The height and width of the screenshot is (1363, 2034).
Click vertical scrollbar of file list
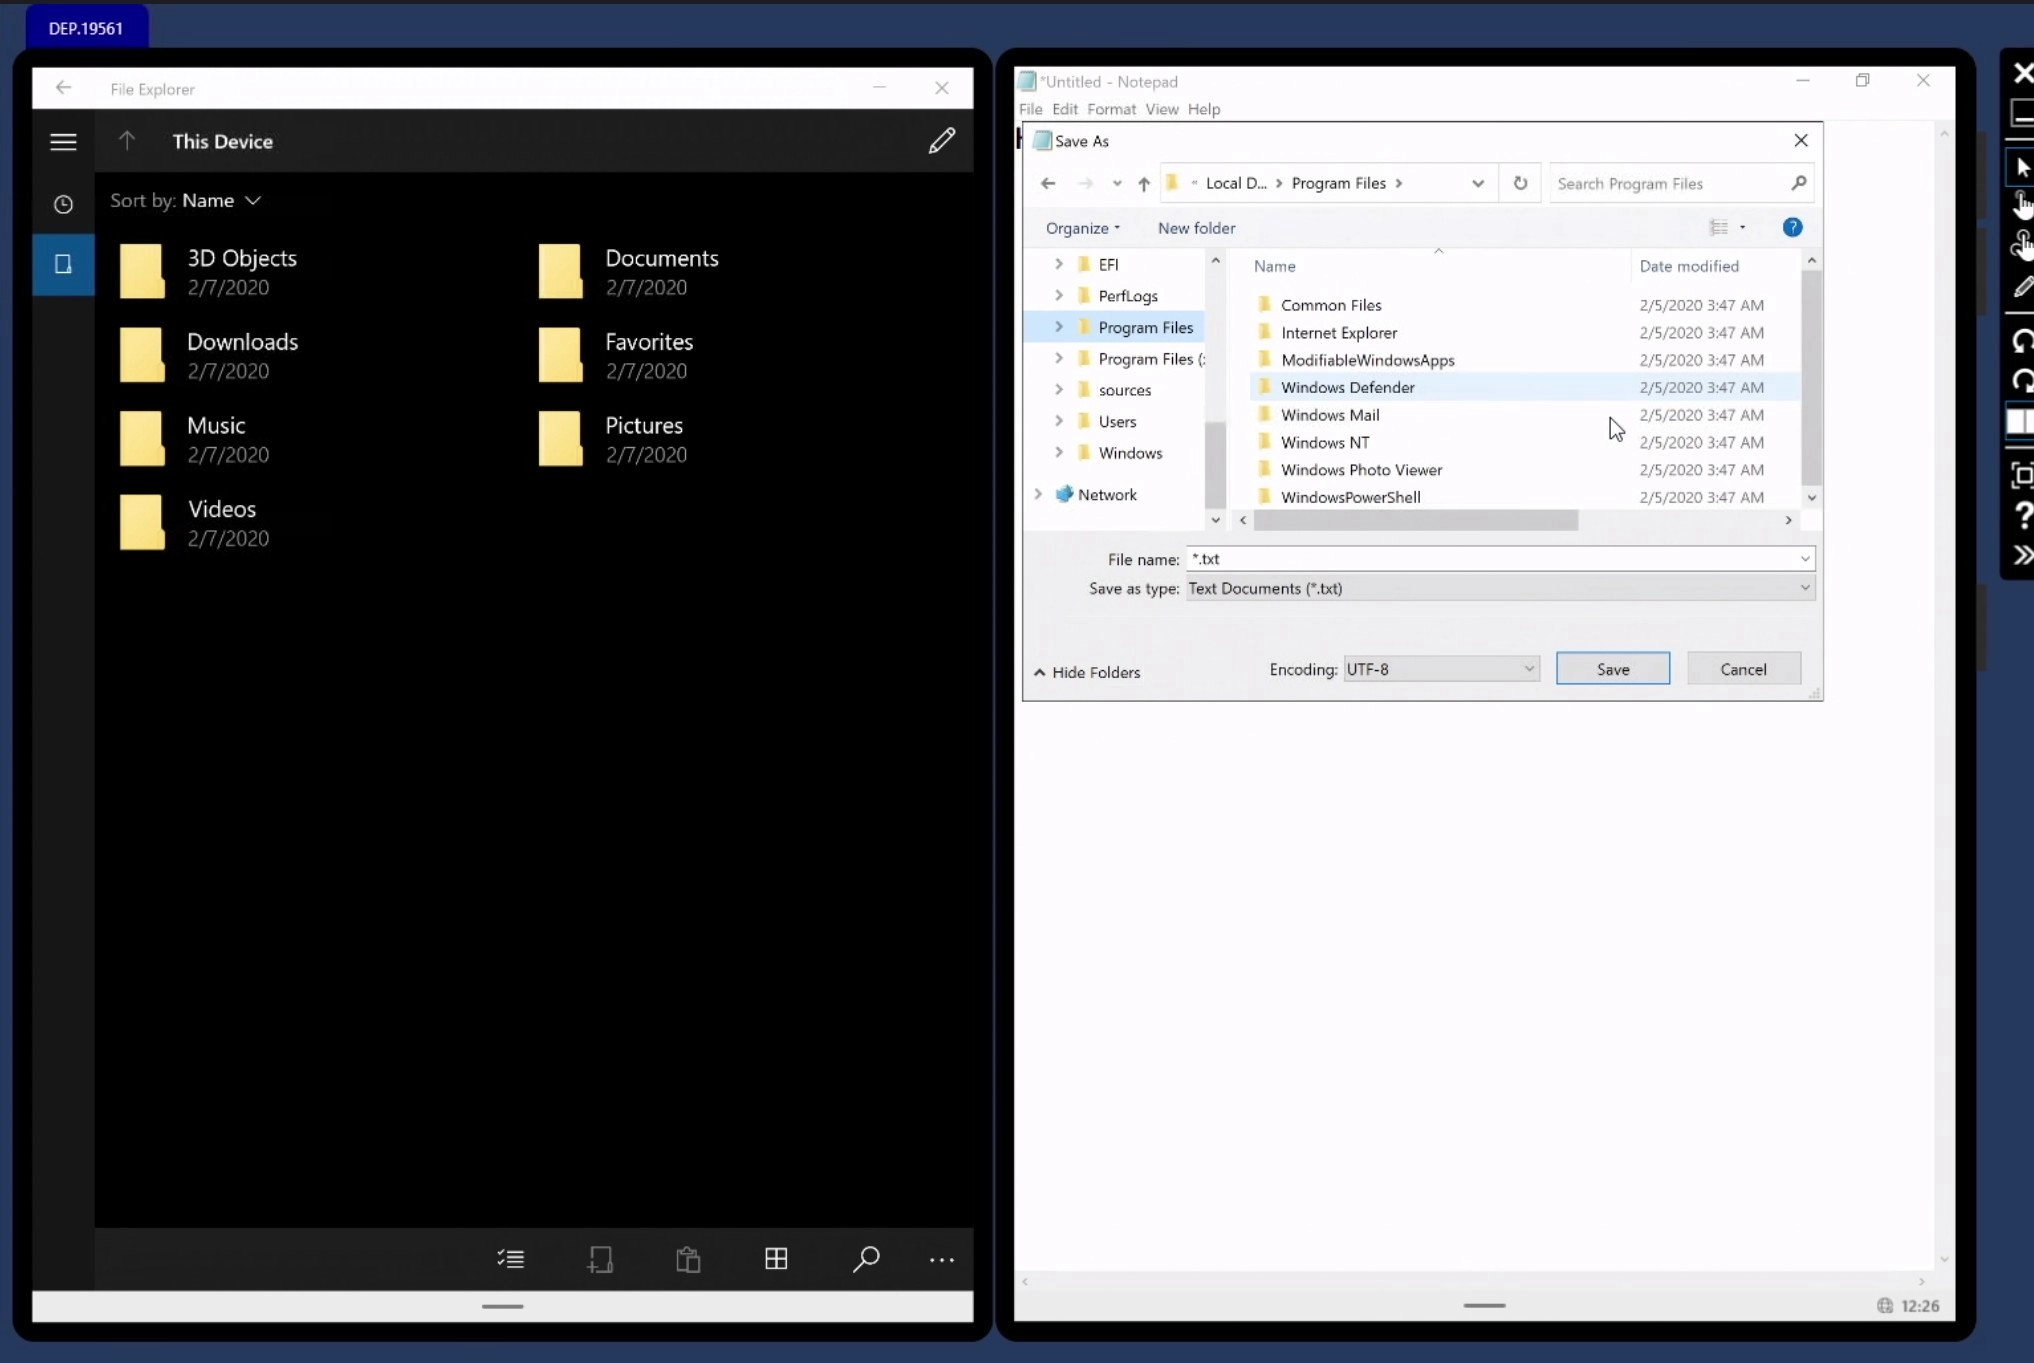(x=1811, y=377)
